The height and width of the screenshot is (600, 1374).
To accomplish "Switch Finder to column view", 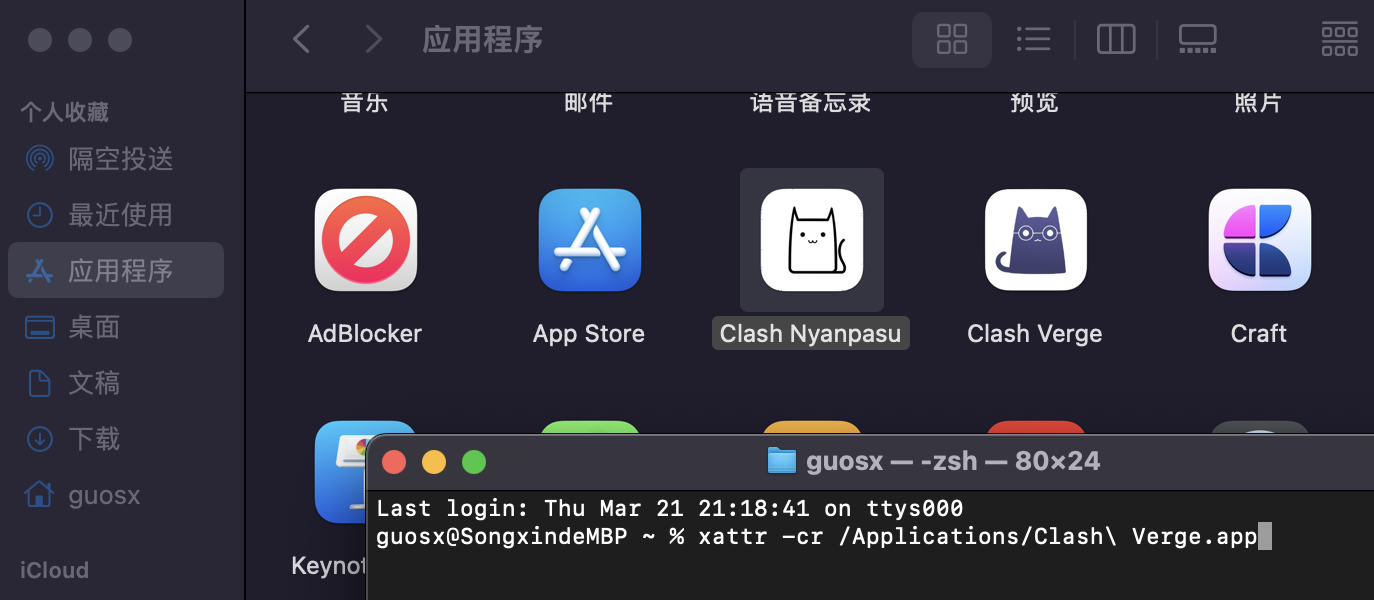I will 1115,39.
